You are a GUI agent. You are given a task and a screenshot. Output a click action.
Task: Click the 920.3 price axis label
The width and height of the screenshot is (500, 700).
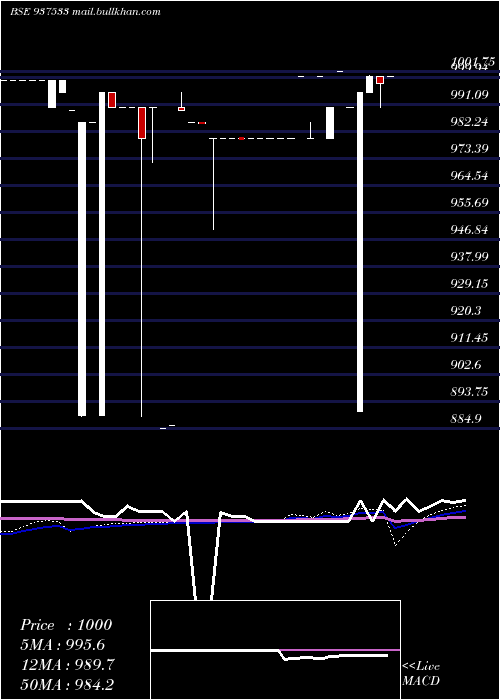point(466,311)
